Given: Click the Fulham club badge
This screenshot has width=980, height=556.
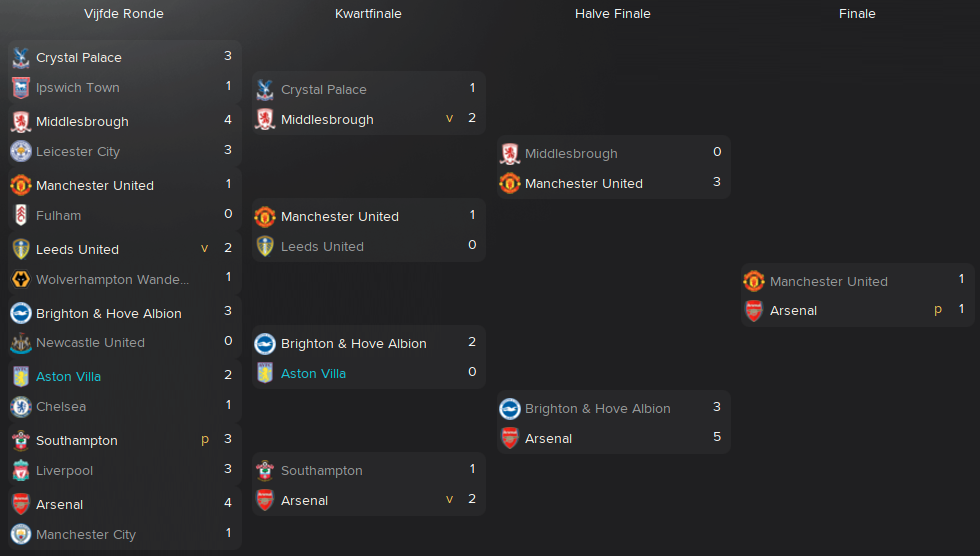Looking at the screenshot, I should tap(21, 216).
